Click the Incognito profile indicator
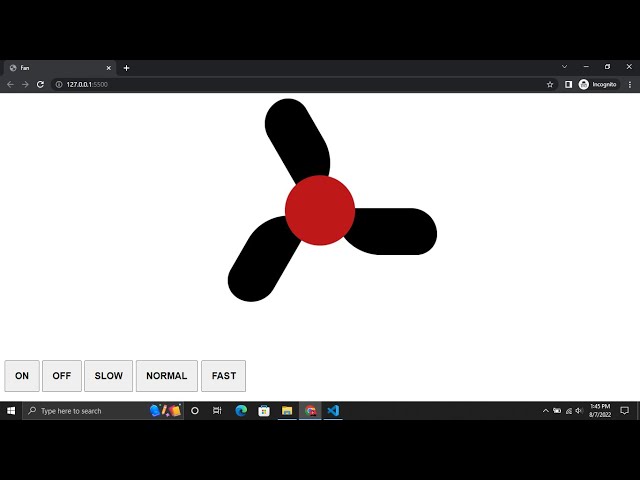This screenshot has width=640, height=480. [598, 84]
